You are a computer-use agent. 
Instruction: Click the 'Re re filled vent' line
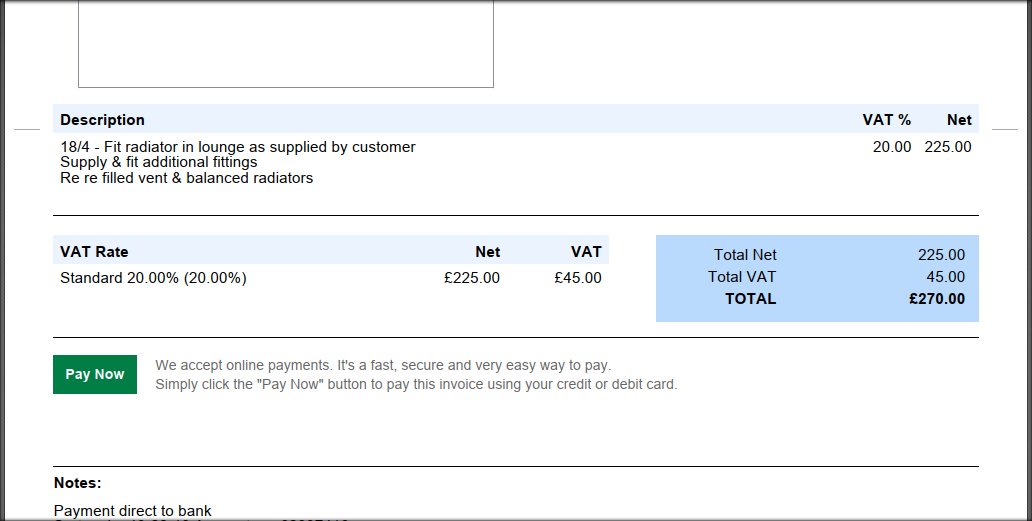click(x=187, y=178)
